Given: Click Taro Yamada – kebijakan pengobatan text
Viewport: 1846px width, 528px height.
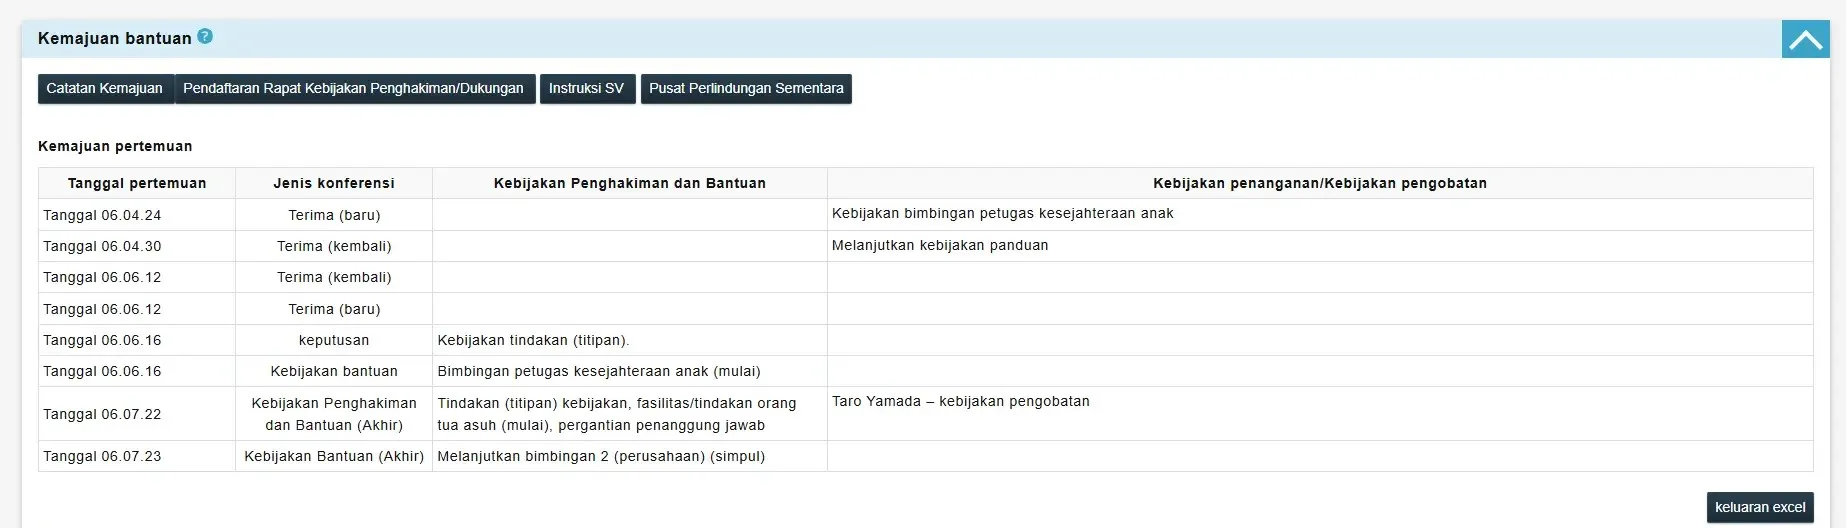Looking at the screenshot, I should (x=961, y=401).
